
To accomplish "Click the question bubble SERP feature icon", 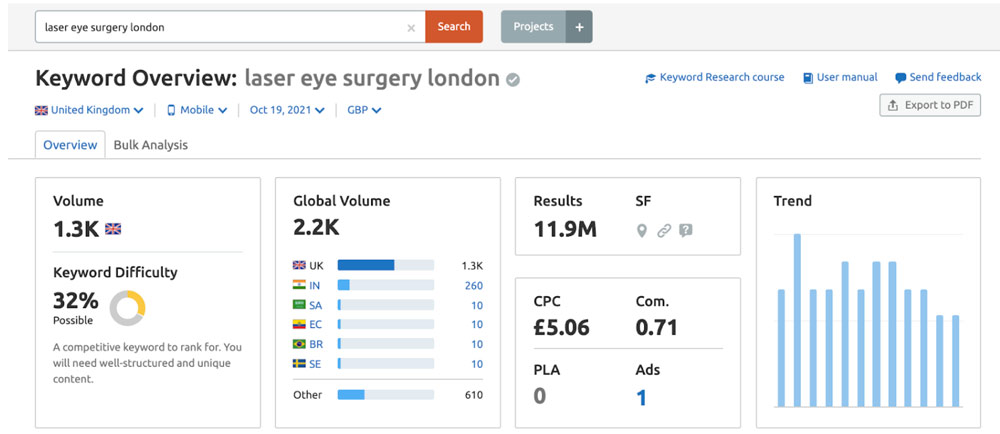I will [685, 231].
